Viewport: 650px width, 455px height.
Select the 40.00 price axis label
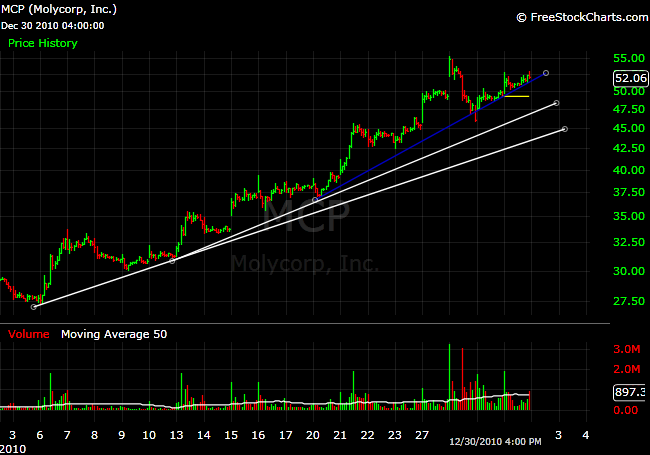pyautogui.click(x=629, y=170)
